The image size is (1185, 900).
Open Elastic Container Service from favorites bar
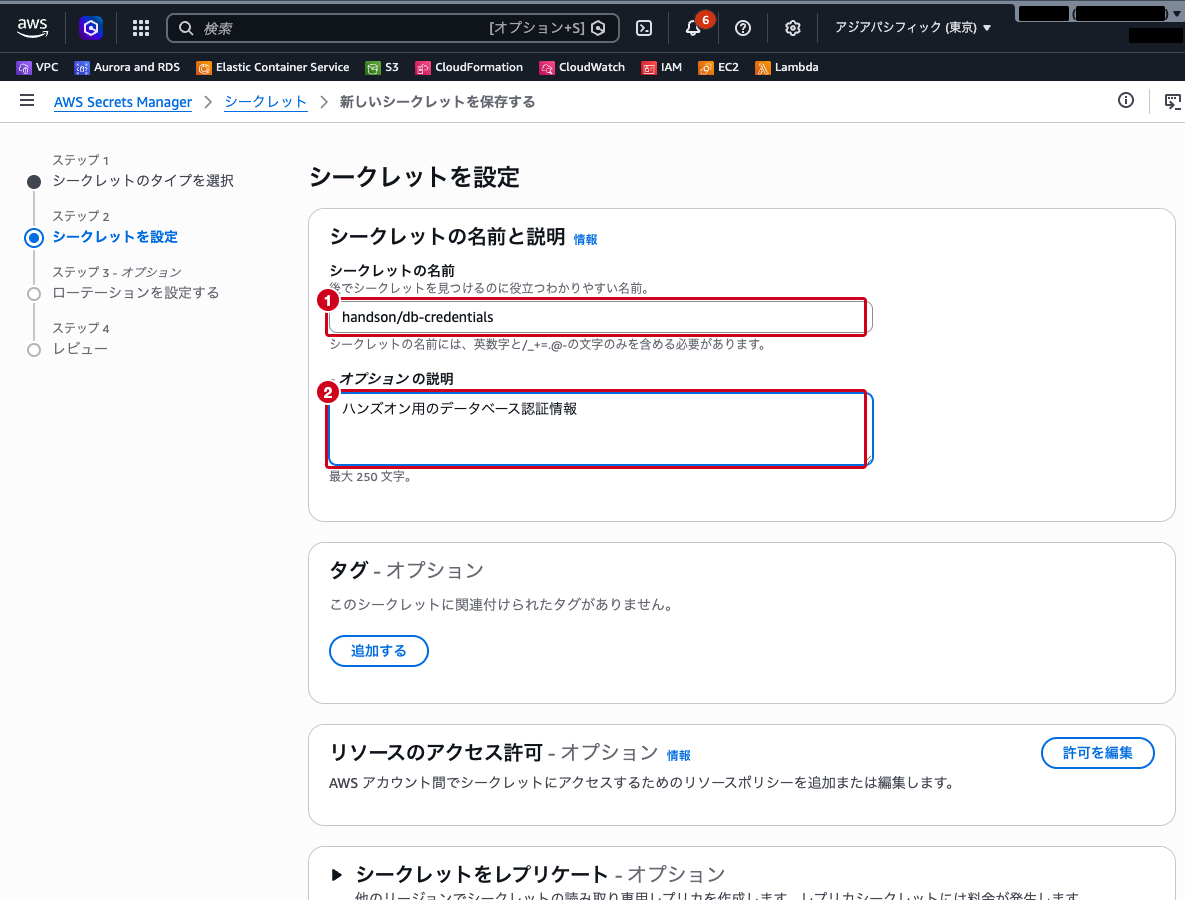(273, 67)
